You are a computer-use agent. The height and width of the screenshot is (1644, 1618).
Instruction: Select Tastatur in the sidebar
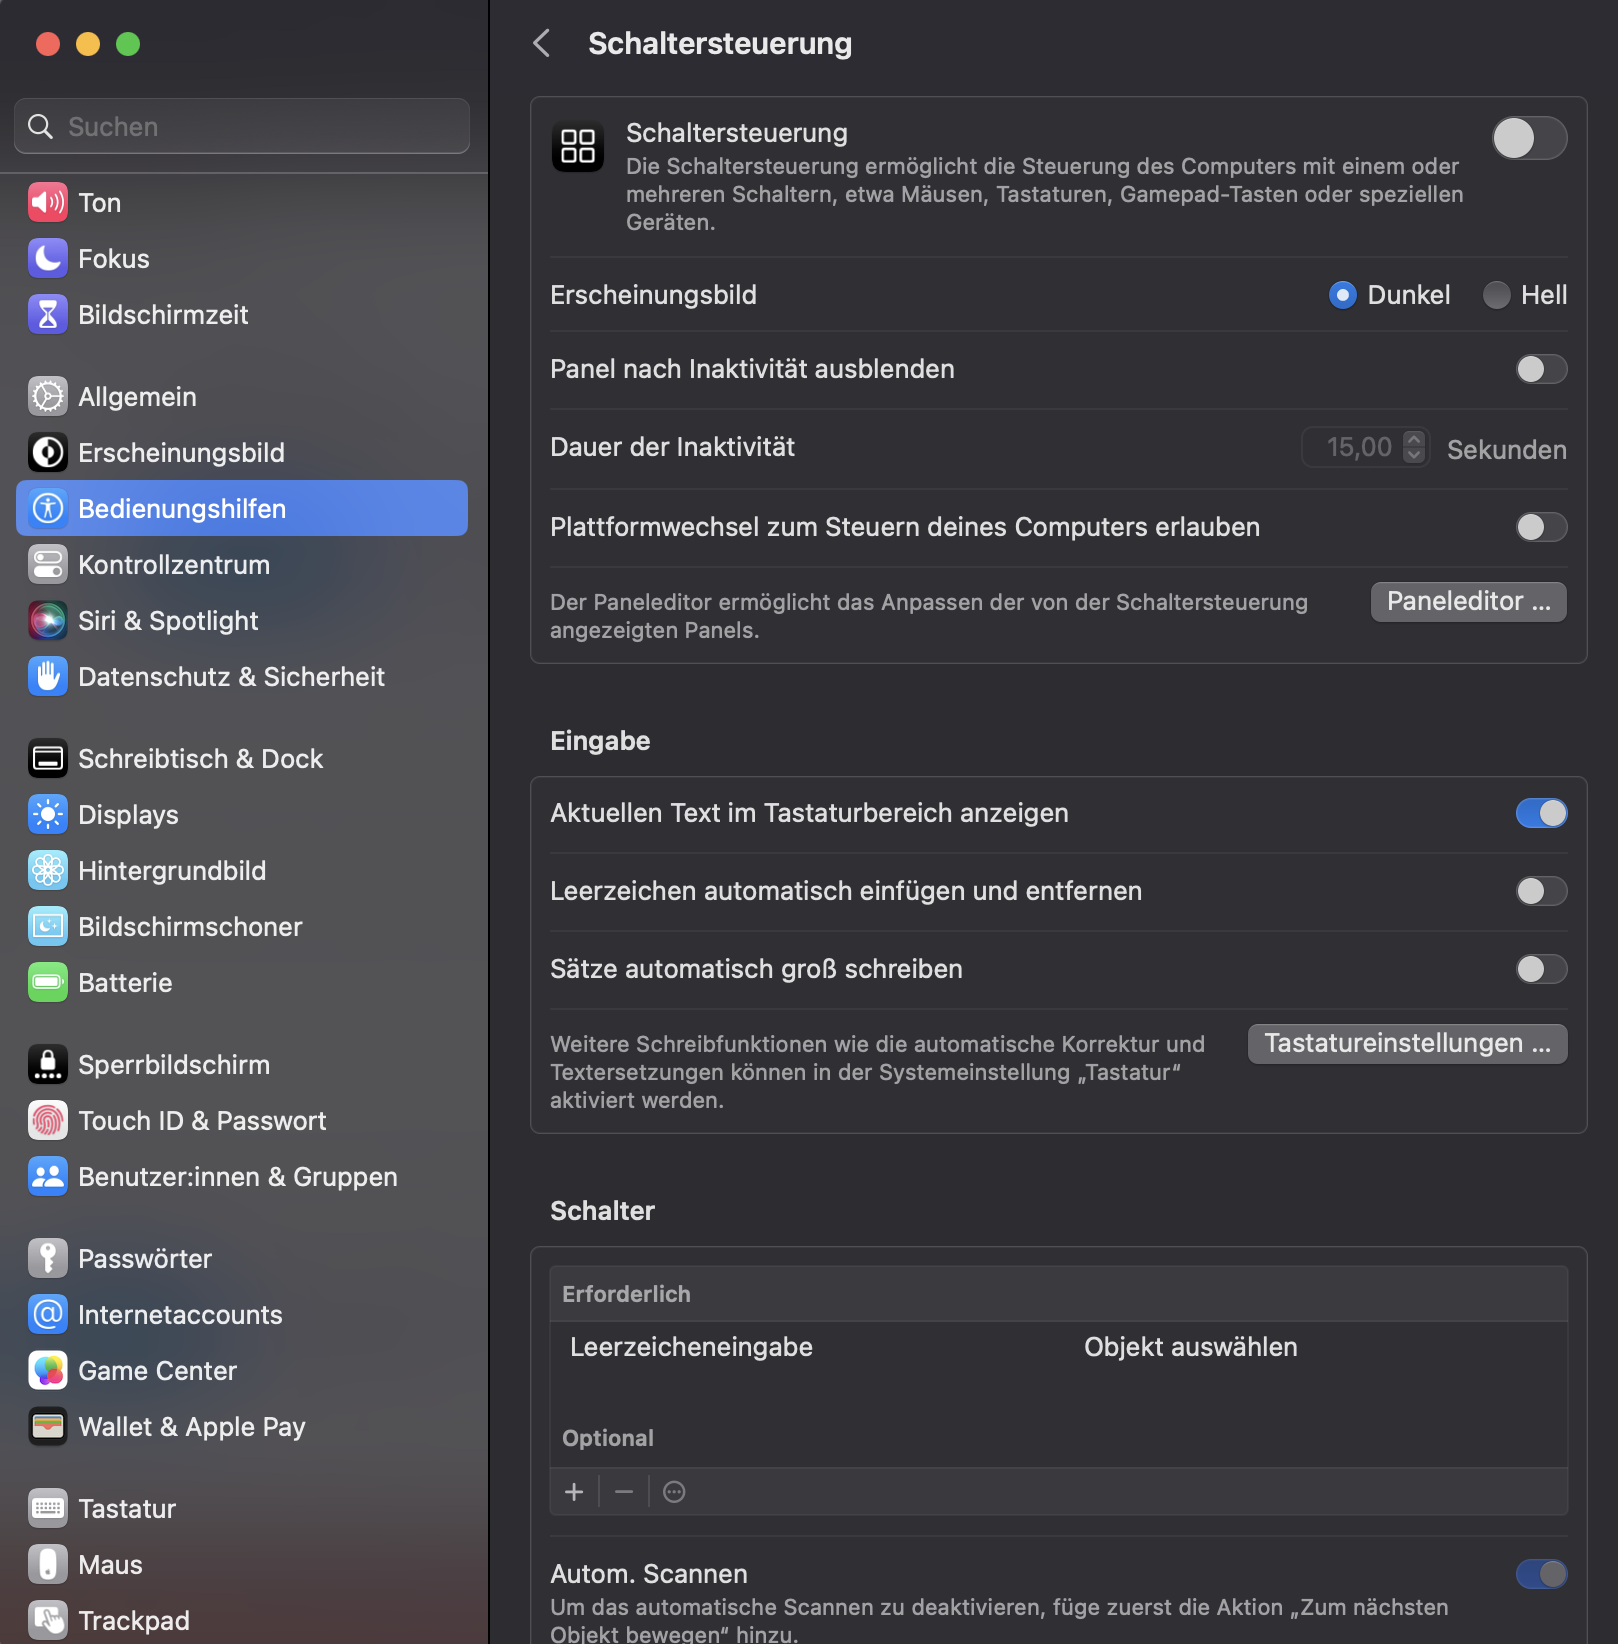tap(127, 1509)
